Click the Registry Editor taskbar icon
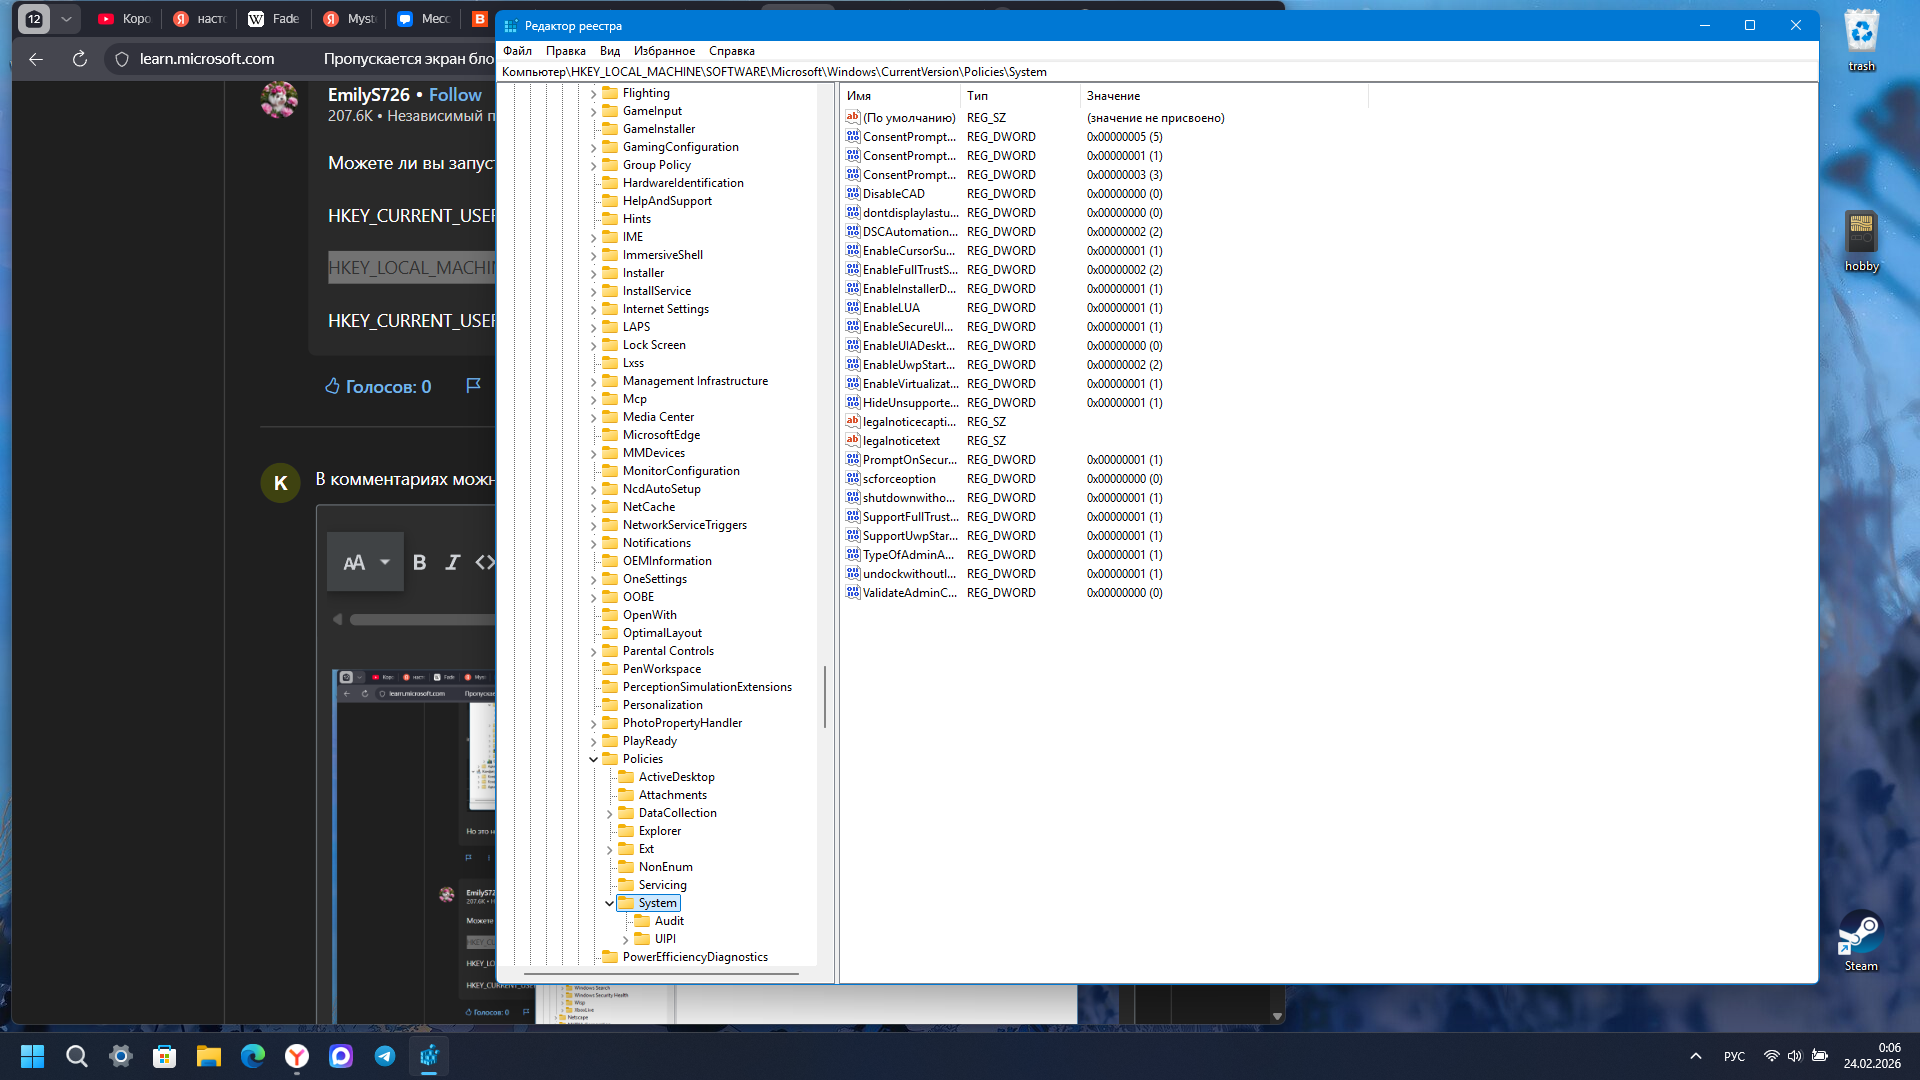The width and height of the screenshot is (1920, 1080). click(x=429, y=1056)
